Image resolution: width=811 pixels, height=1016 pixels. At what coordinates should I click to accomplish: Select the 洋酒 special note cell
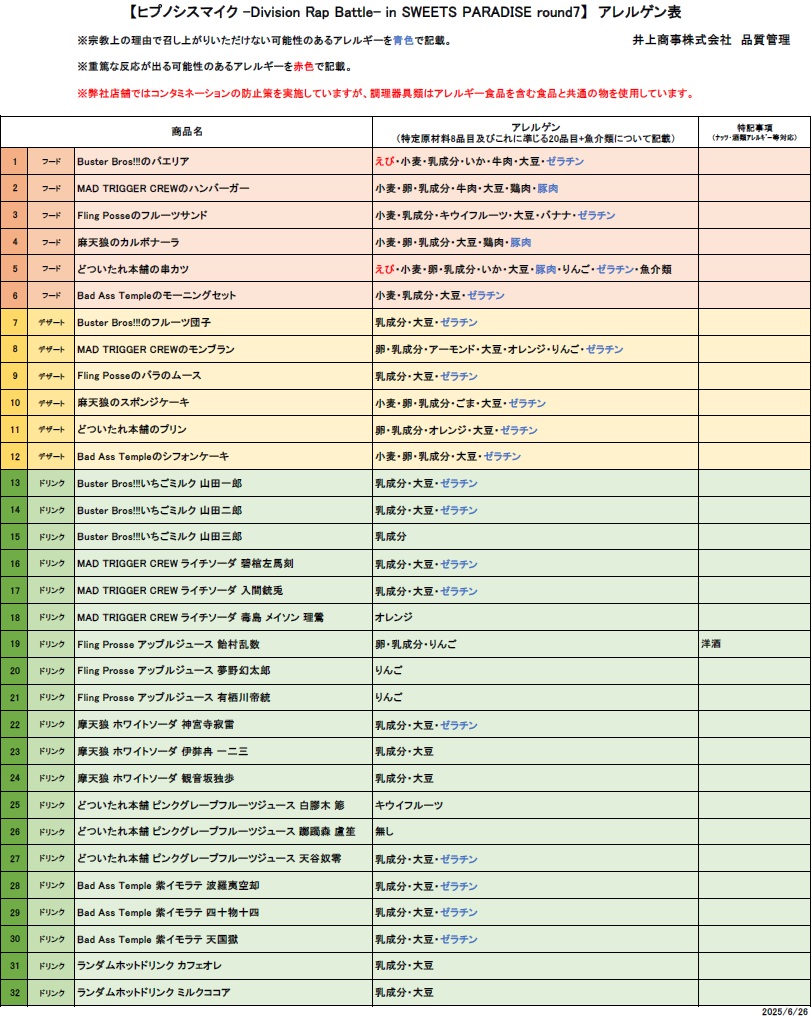click(754, 644)
